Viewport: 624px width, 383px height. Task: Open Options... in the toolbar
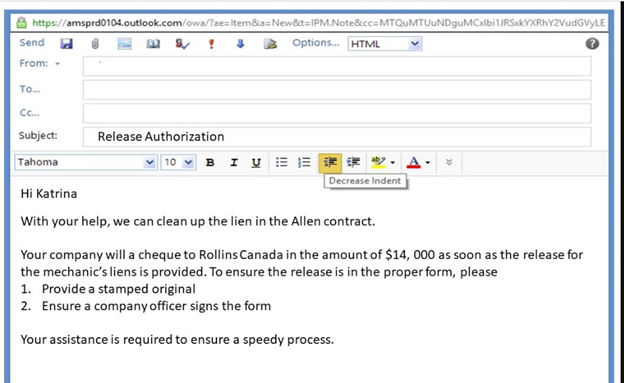coord(316,43)
